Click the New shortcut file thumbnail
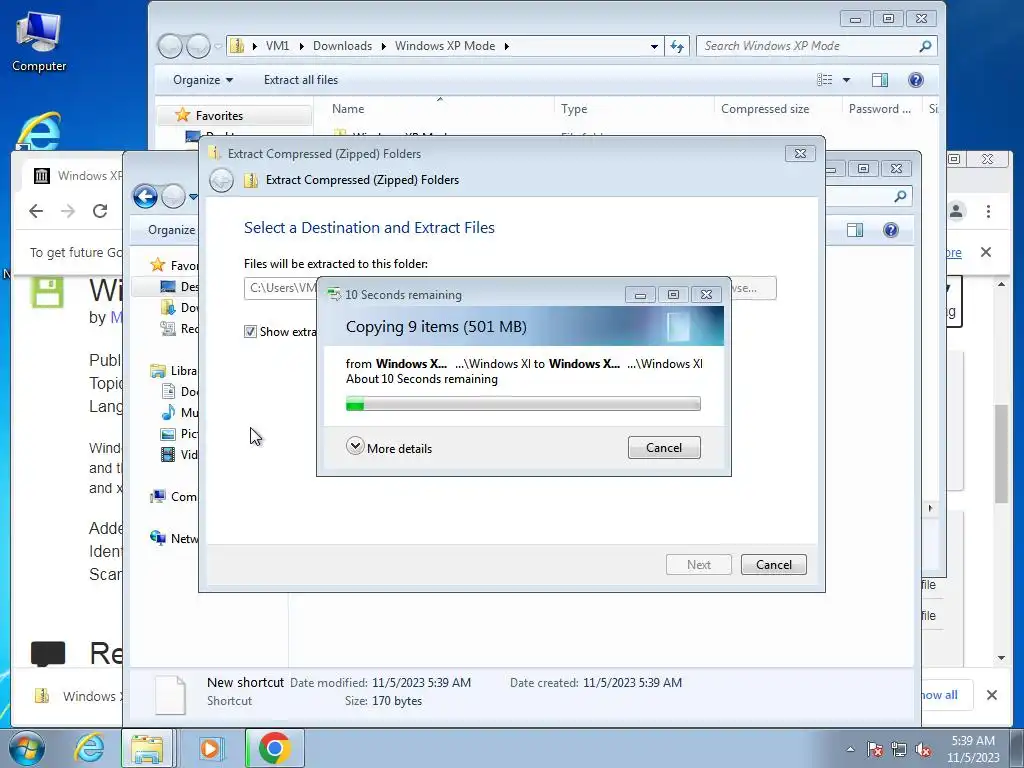The width and height of the screenshot is (1024, 768). [x=170, y=694]
